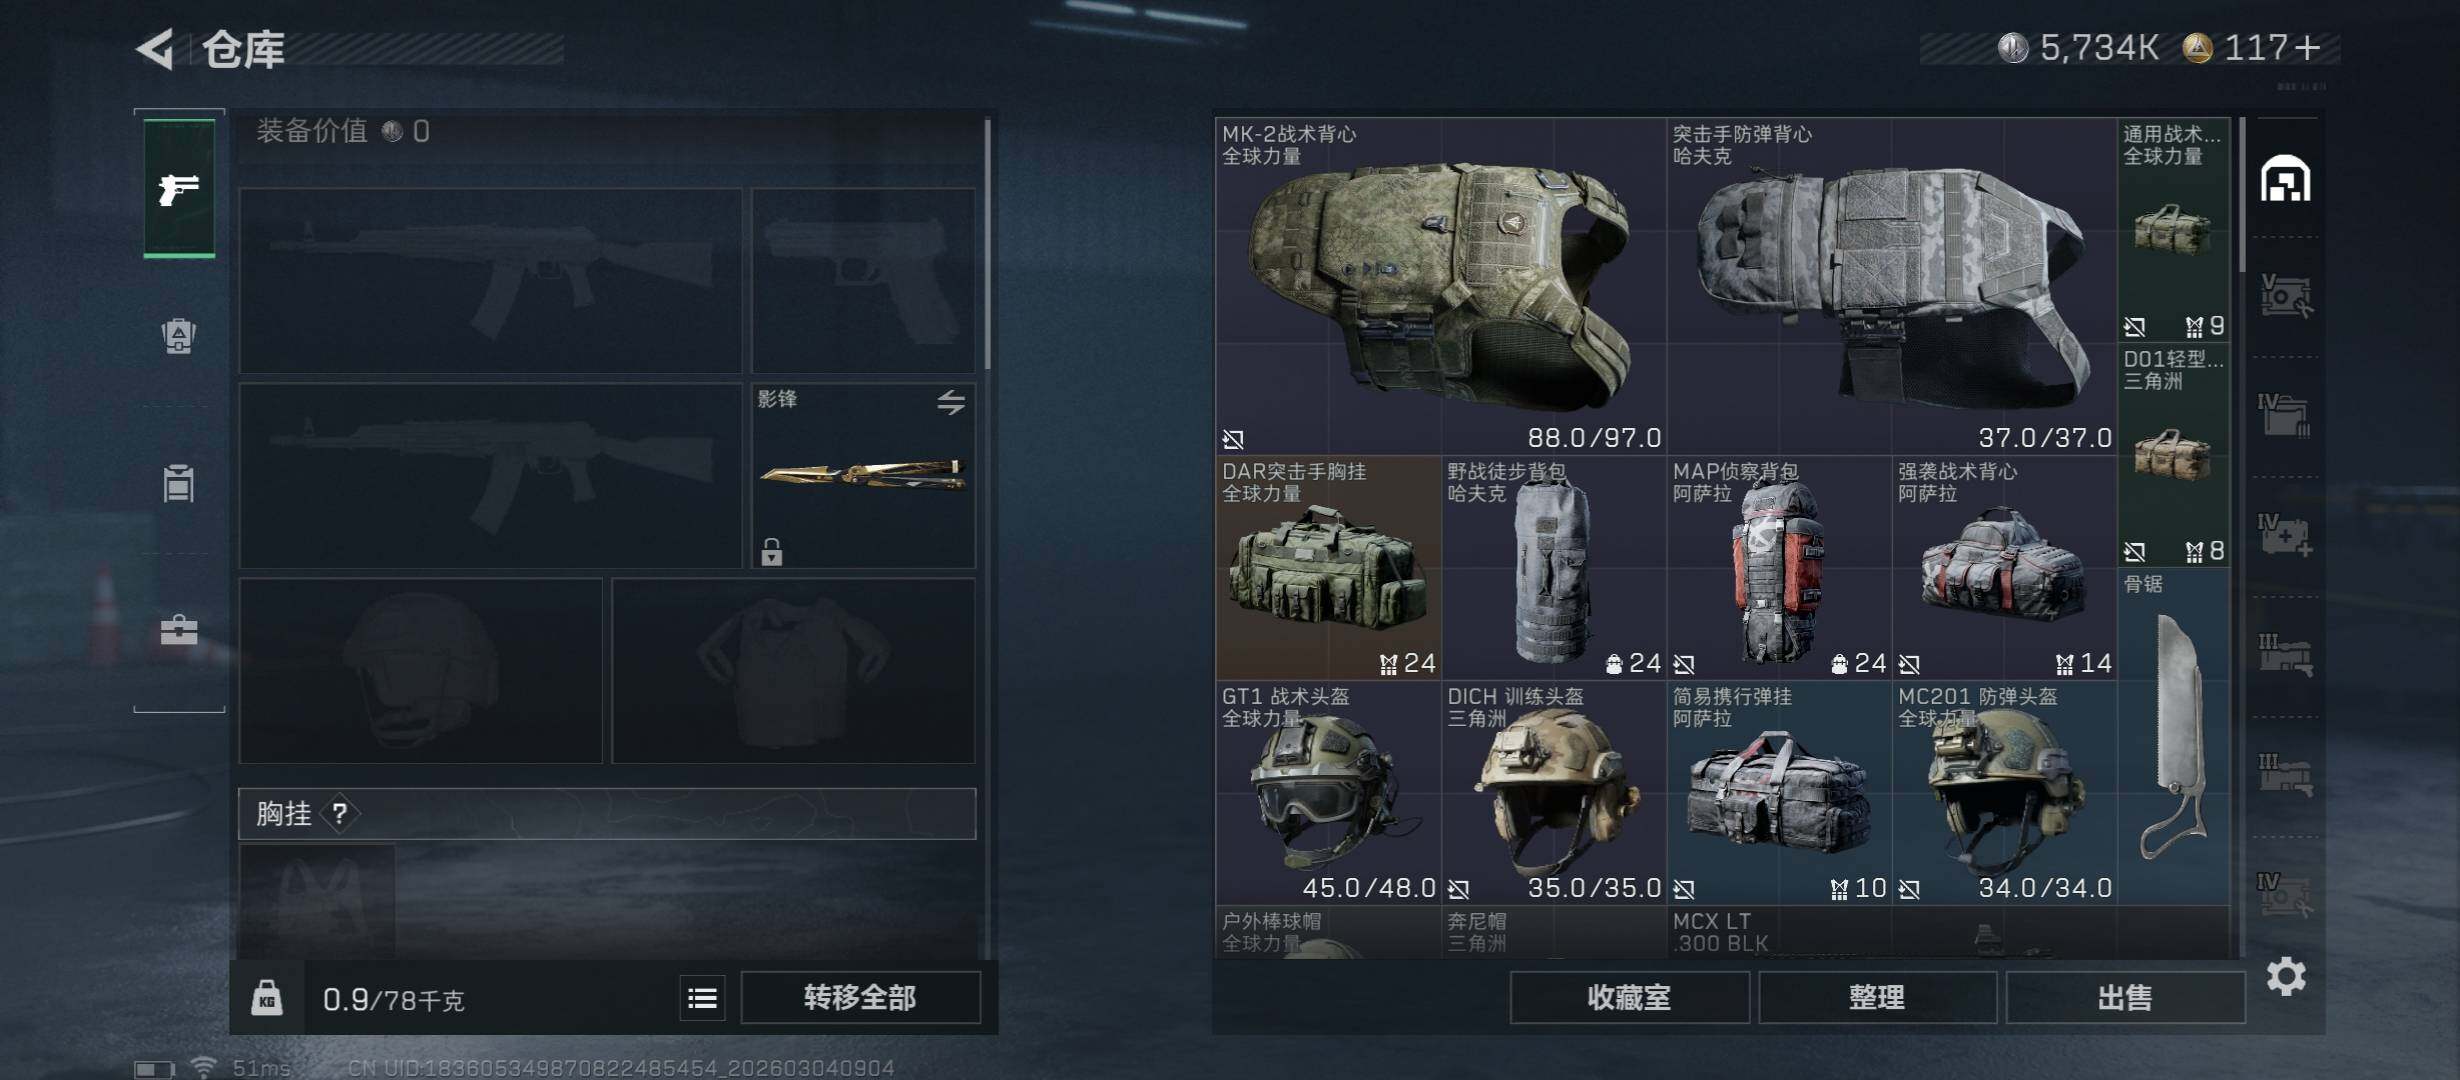Click the 转移全部 button

pyautogui.click(x=860, y=998)
